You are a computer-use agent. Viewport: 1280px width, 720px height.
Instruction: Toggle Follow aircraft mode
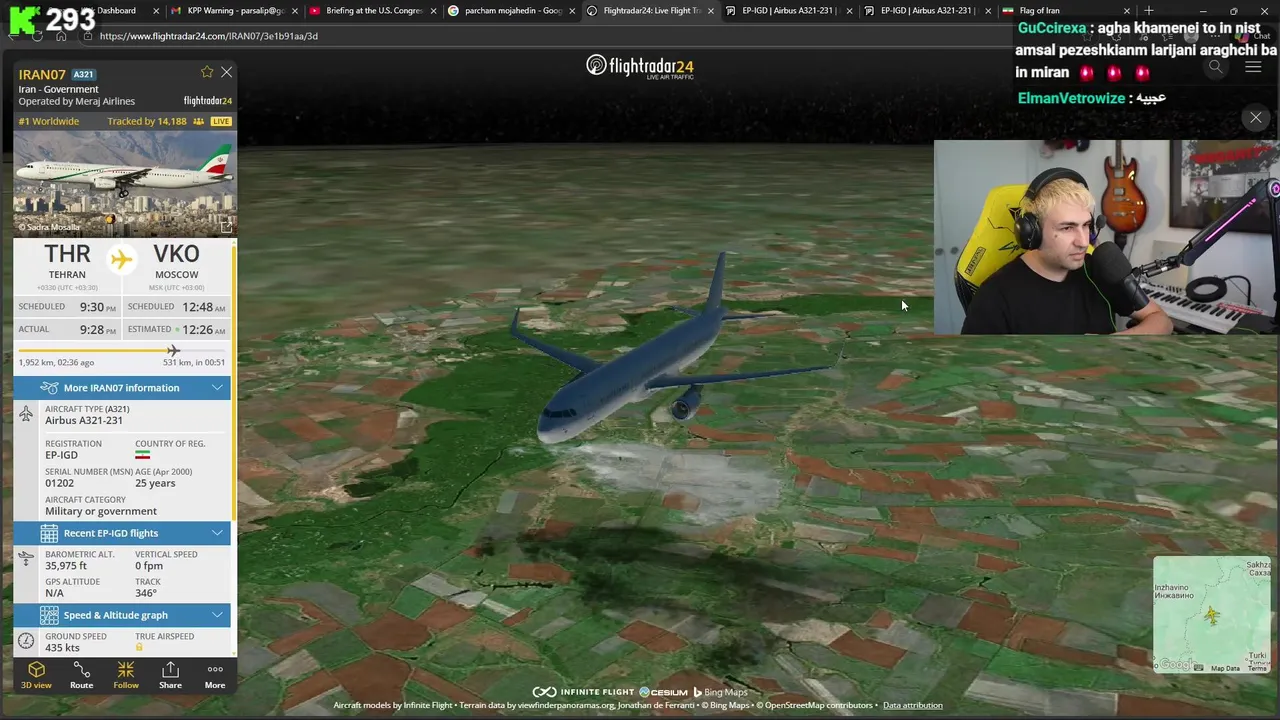point(126,675)
